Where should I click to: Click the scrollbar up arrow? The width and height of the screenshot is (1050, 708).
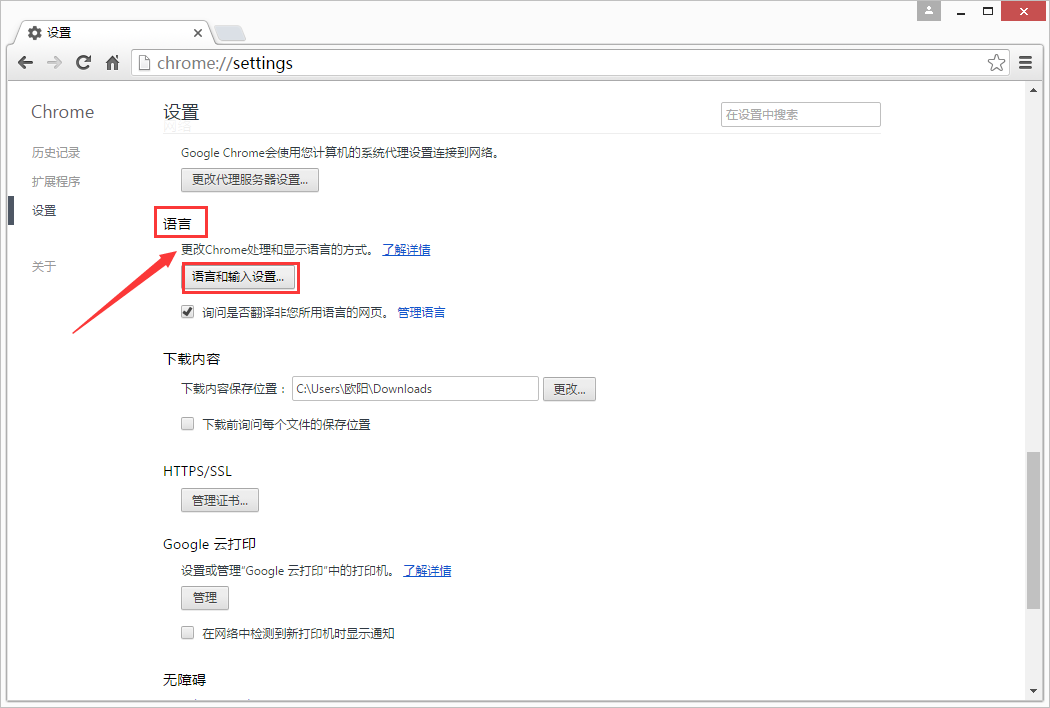click(1034, 90)
